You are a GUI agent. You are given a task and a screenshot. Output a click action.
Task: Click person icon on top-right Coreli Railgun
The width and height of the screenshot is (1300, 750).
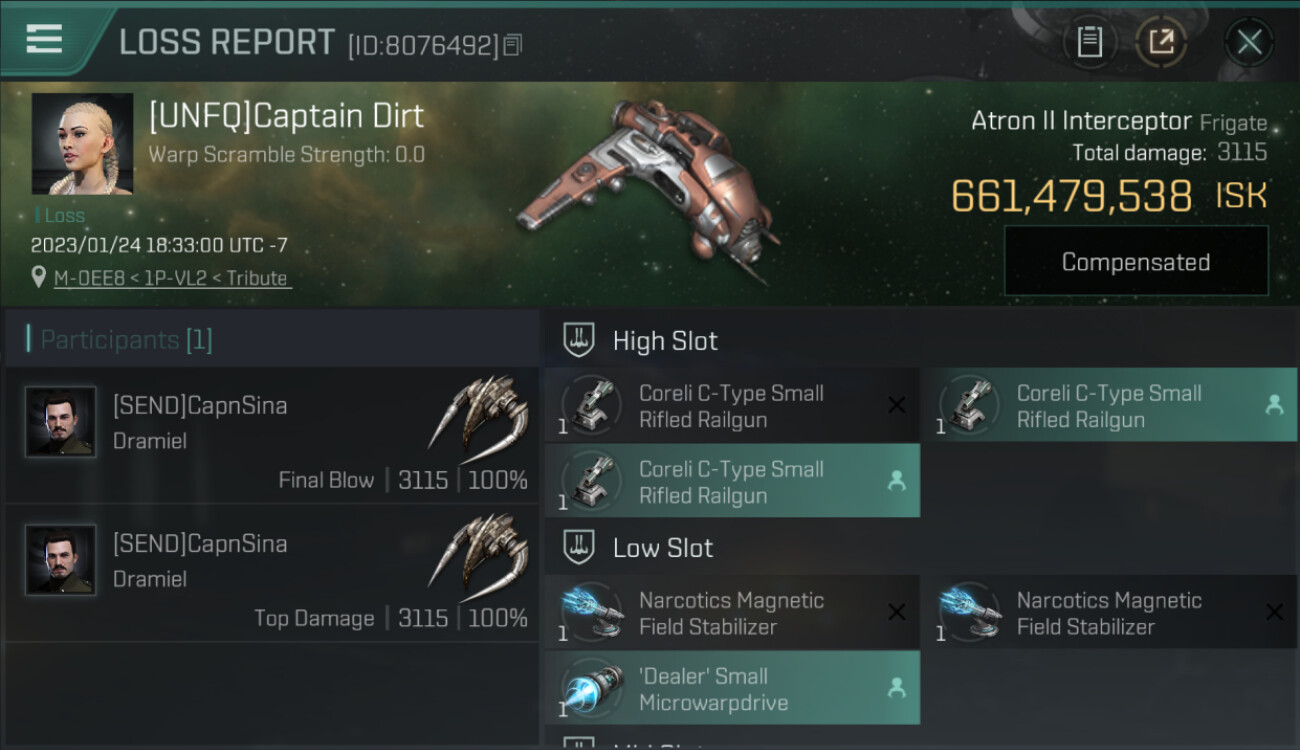pos(1273,405)
